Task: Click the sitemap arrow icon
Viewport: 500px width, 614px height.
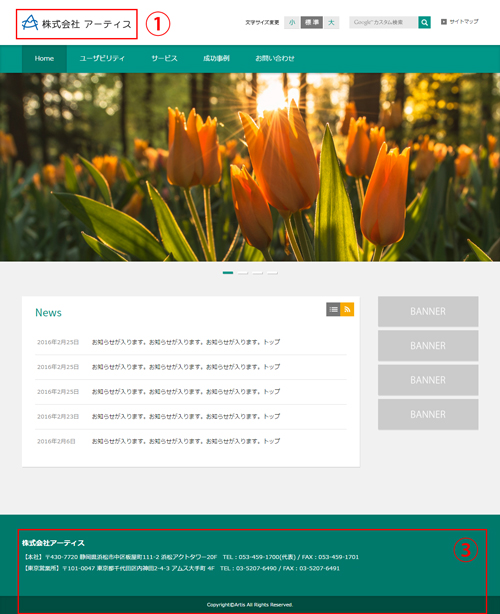Action: click(x=444, y=22)
